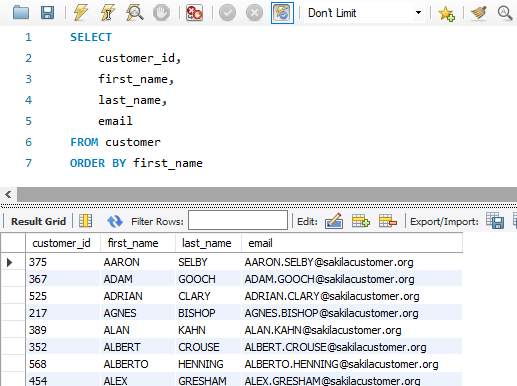Sort by email column header
Viewport: 517px width, 386px height.
[x=352, y=243]
